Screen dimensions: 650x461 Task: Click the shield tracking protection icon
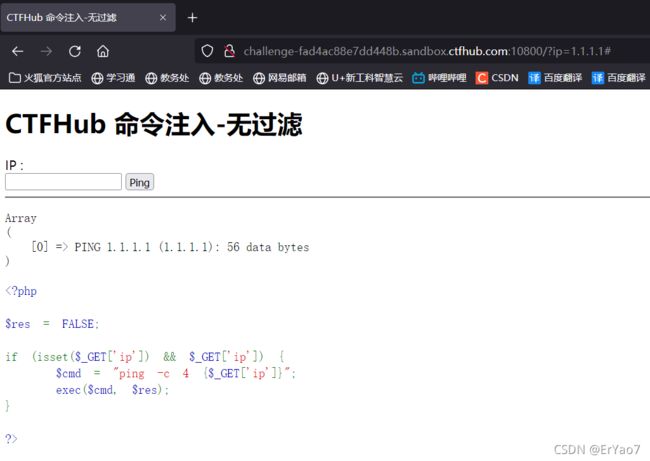tap(207, 51)
